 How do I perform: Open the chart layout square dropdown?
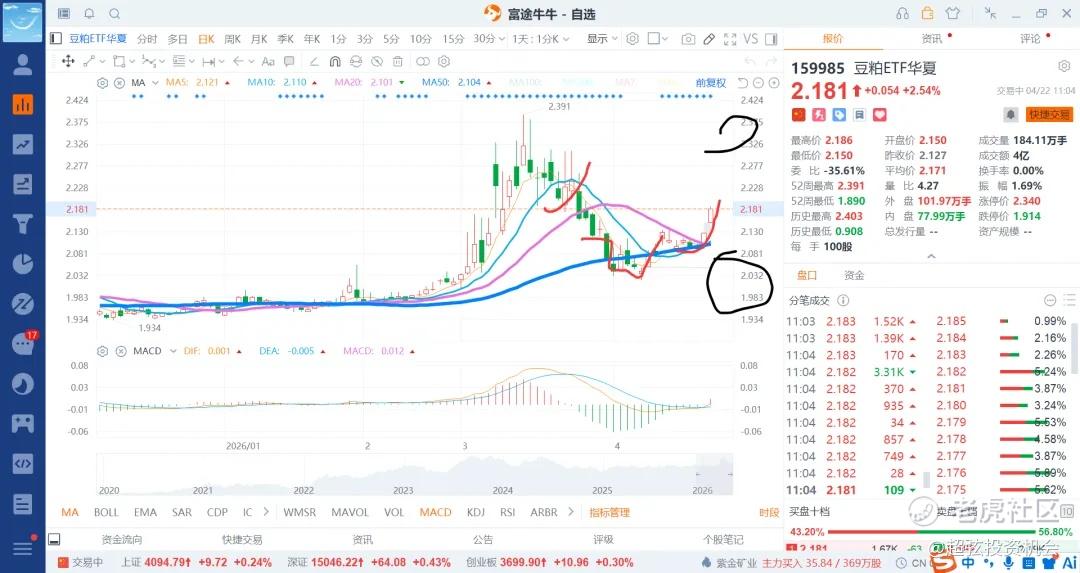(658, 39)
